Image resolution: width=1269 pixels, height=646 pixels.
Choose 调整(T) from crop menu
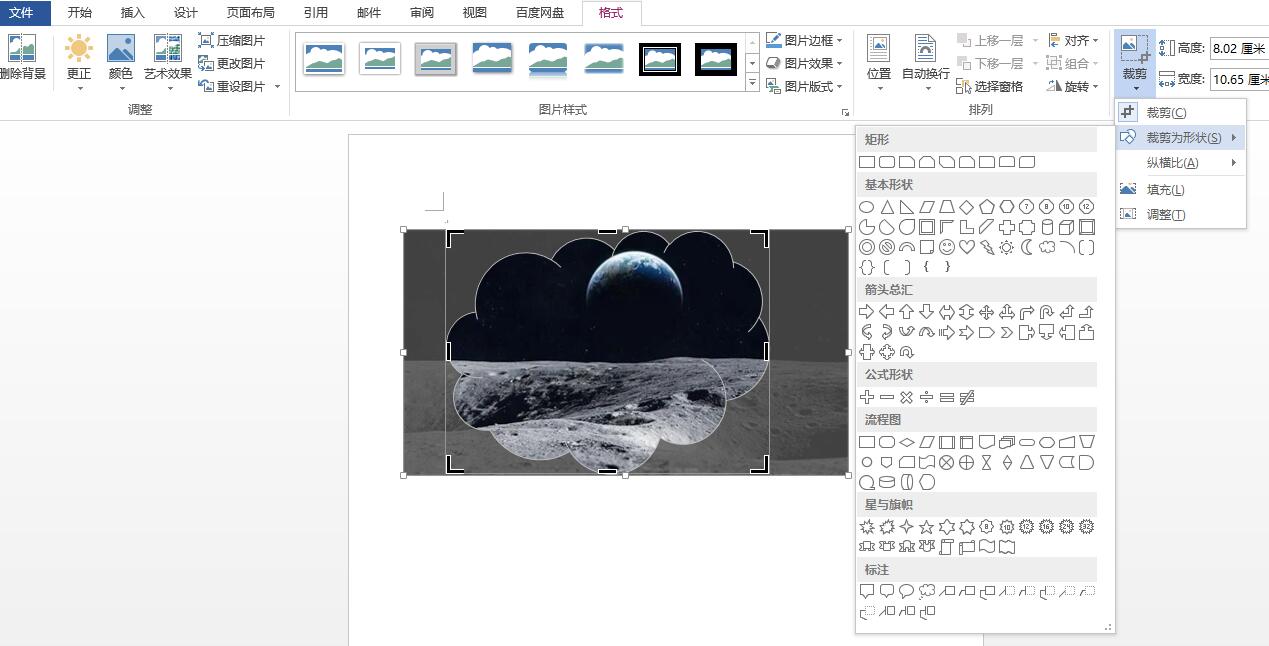[1181, 215]
